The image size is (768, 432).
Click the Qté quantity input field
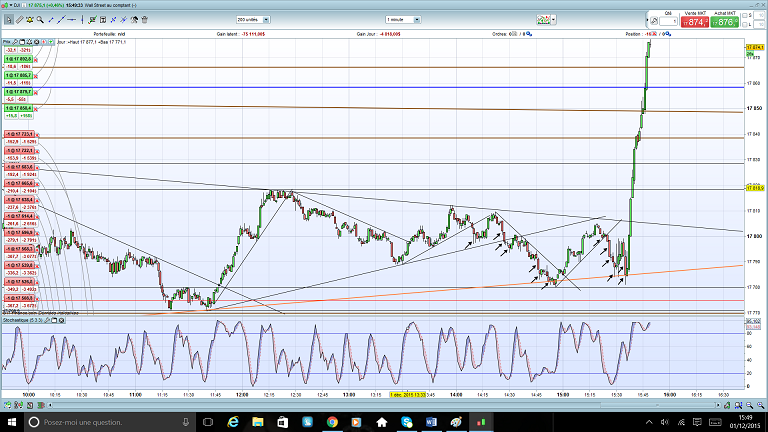tap(669, 21)
